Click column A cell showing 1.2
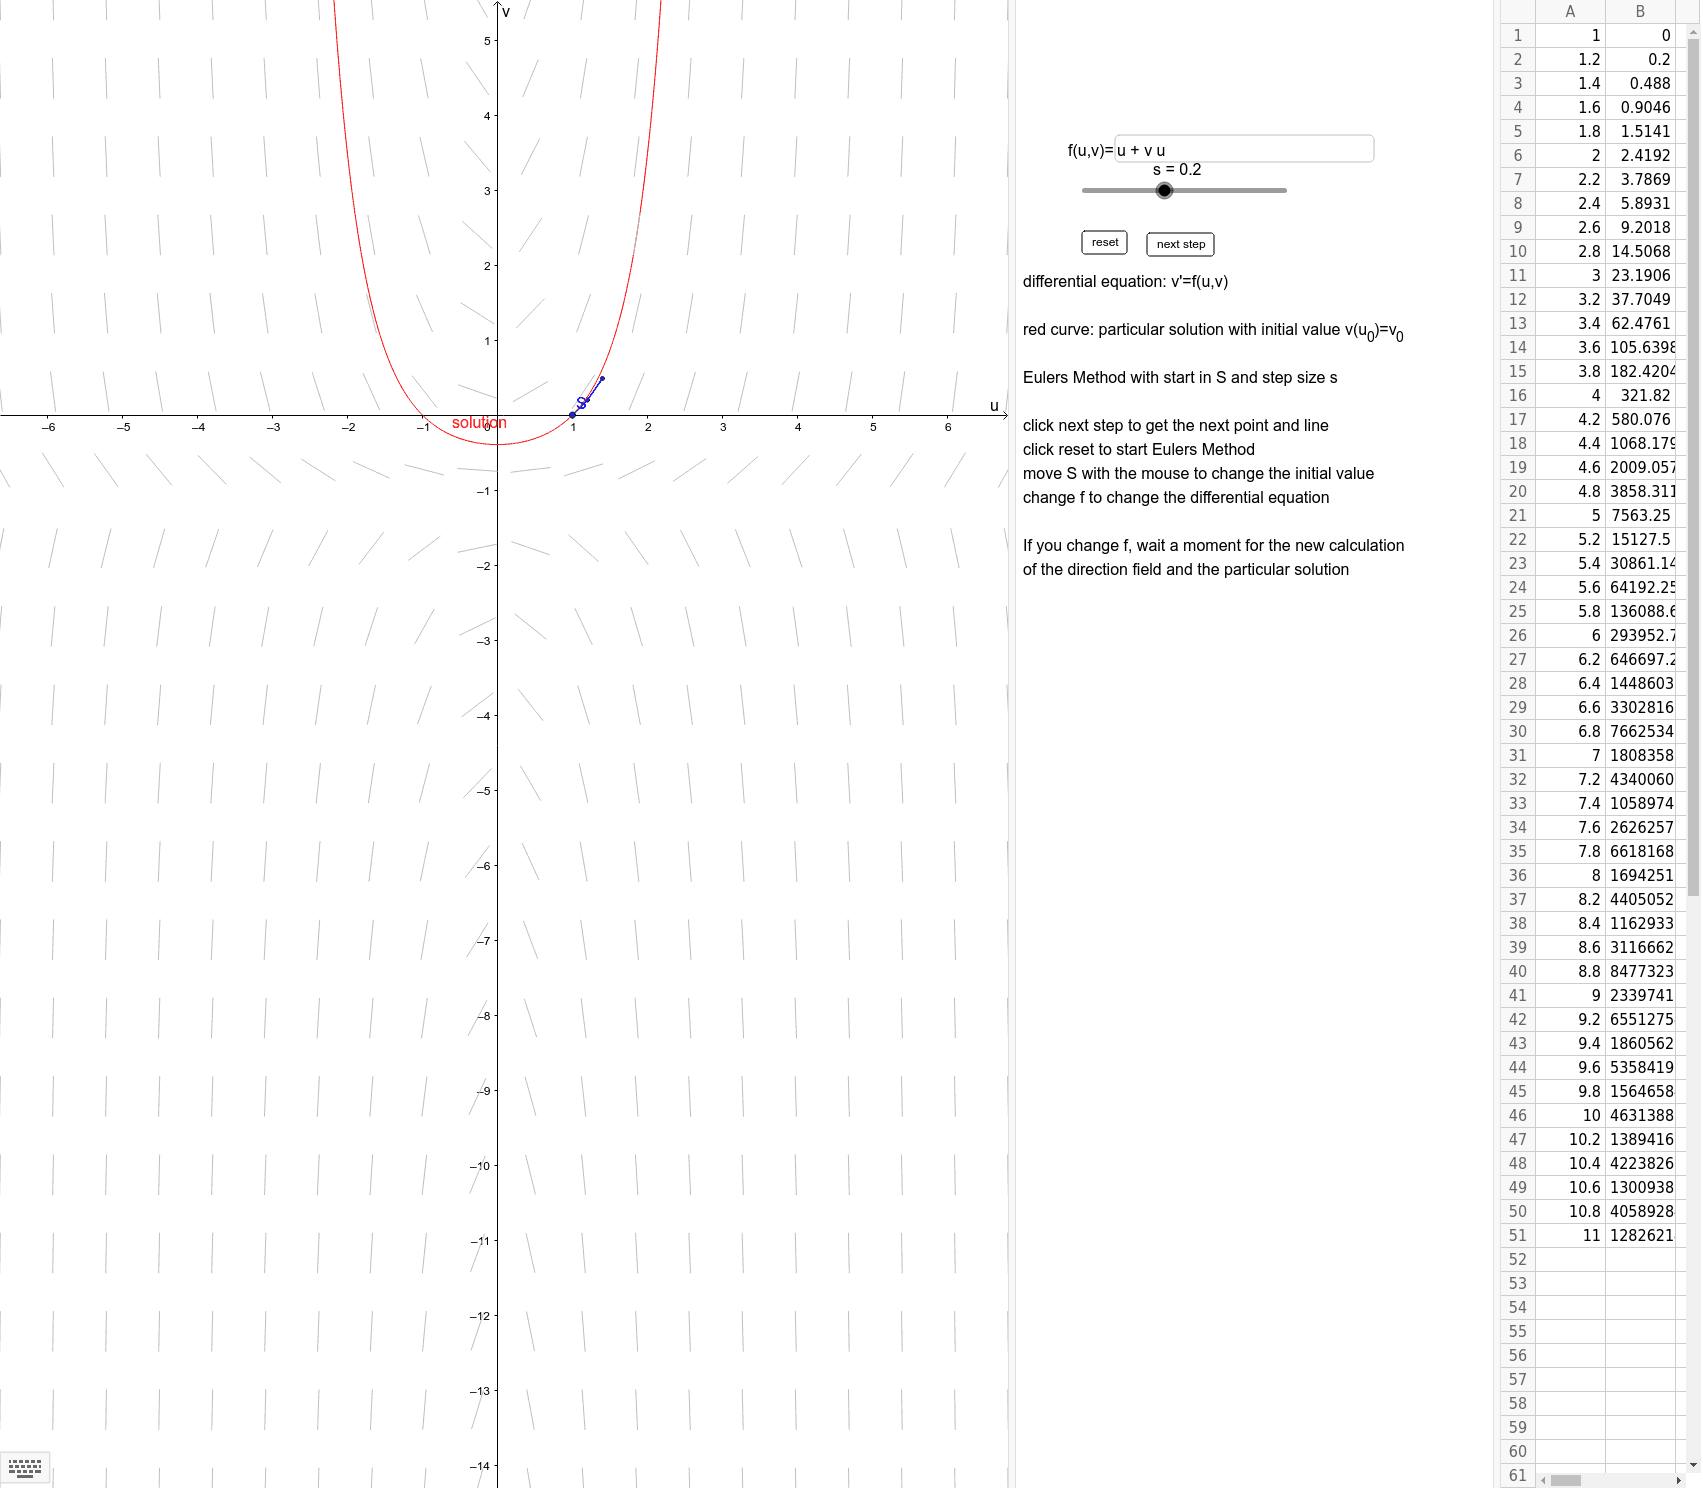Screen dimensions: 1703x1490 [x=1570, y=59]
